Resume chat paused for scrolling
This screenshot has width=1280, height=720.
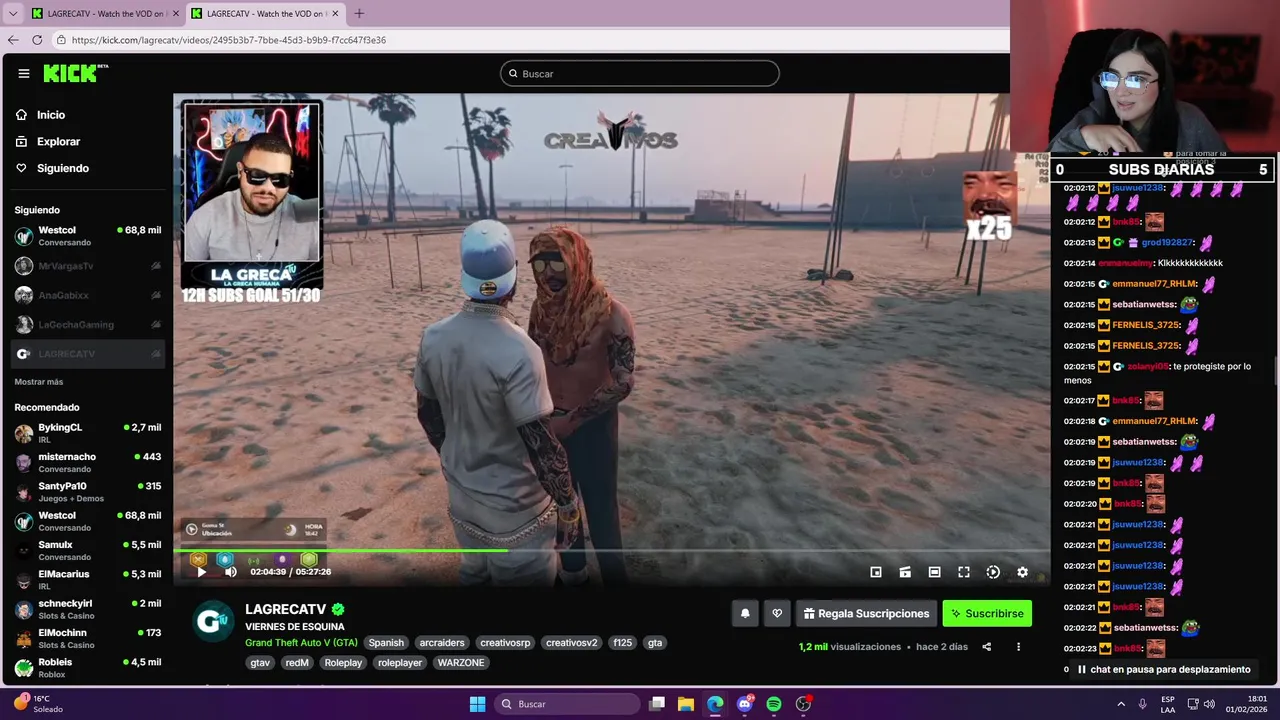click(1163, 669)
